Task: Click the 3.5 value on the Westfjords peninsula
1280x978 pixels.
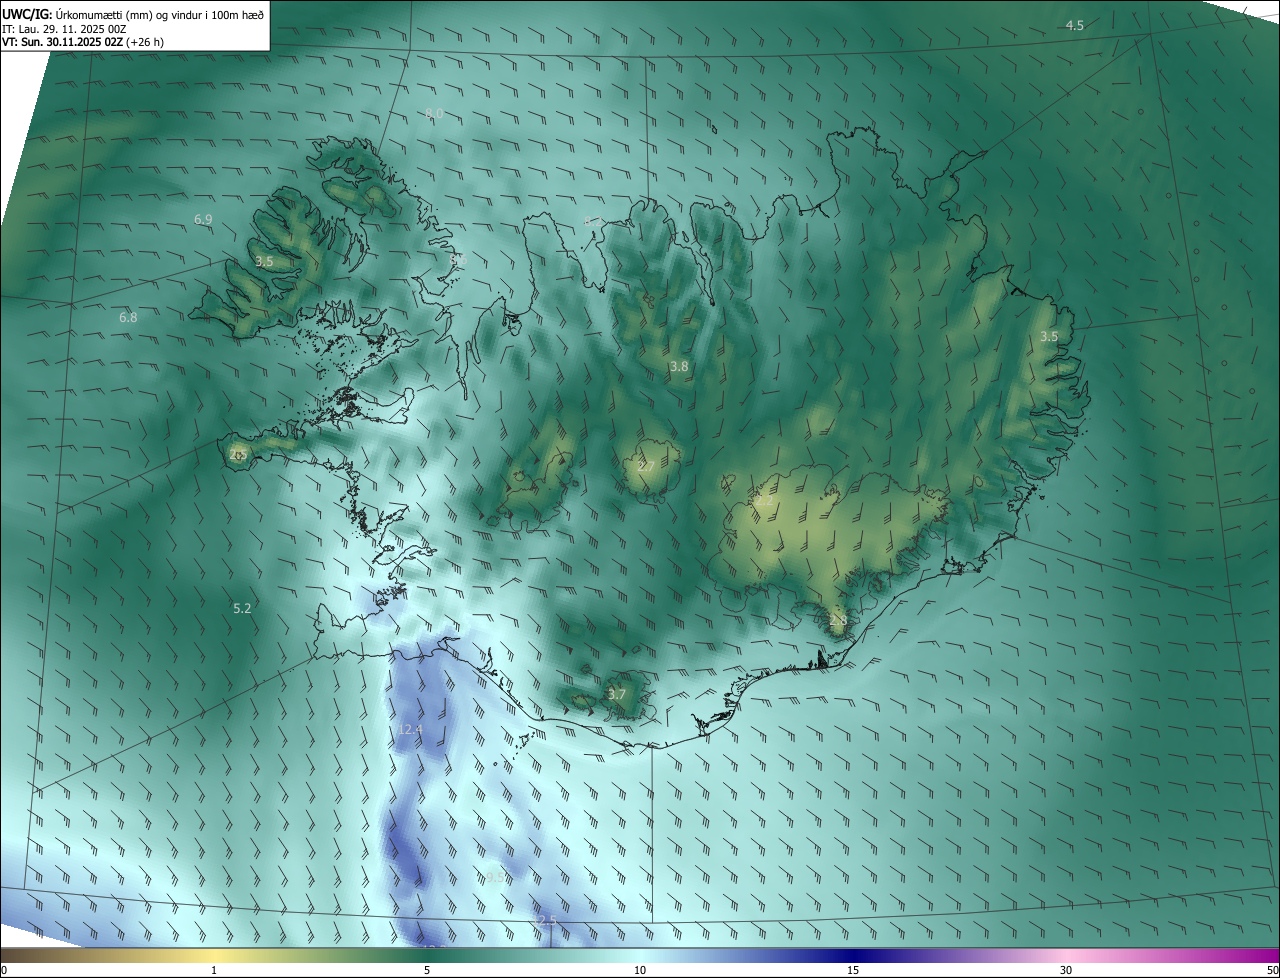Action: point(264,261)
